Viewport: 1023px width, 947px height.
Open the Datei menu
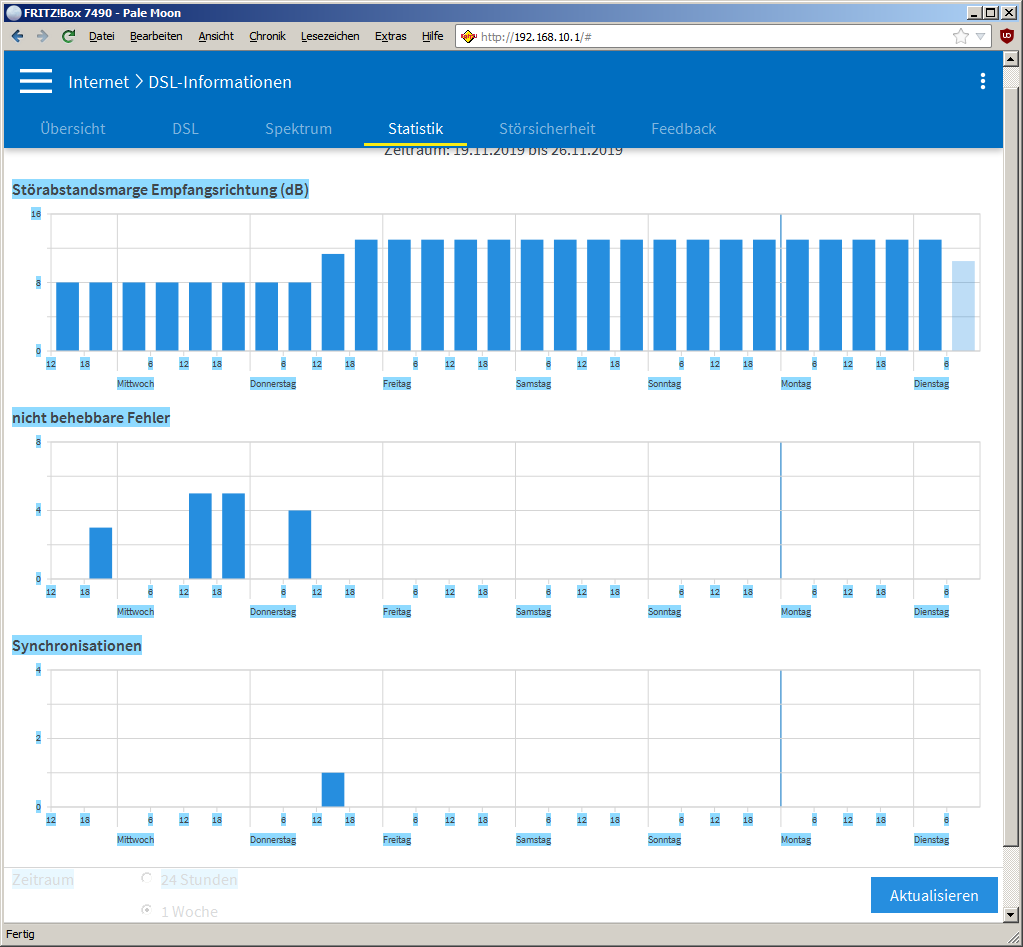(102, 37)
